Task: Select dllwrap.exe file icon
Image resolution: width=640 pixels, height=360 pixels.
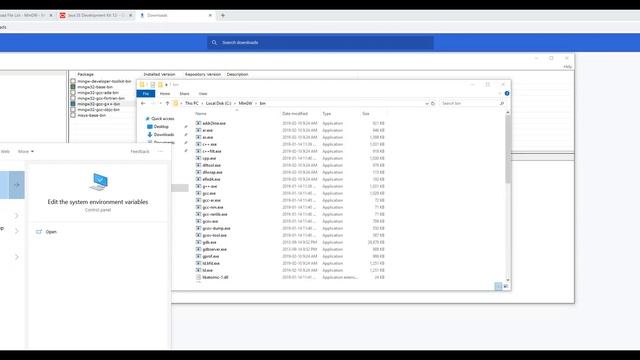Action: pos(198,172)
